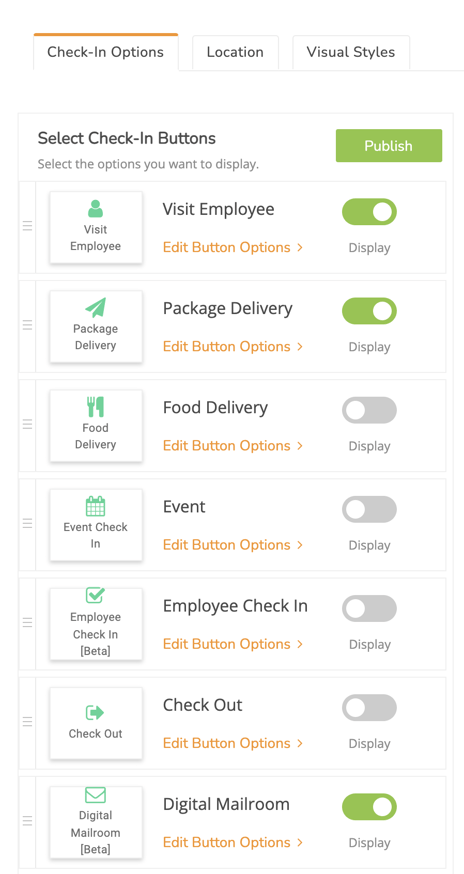
Task: Expand Edit Button Options for Event
Action: click(233, 545)
